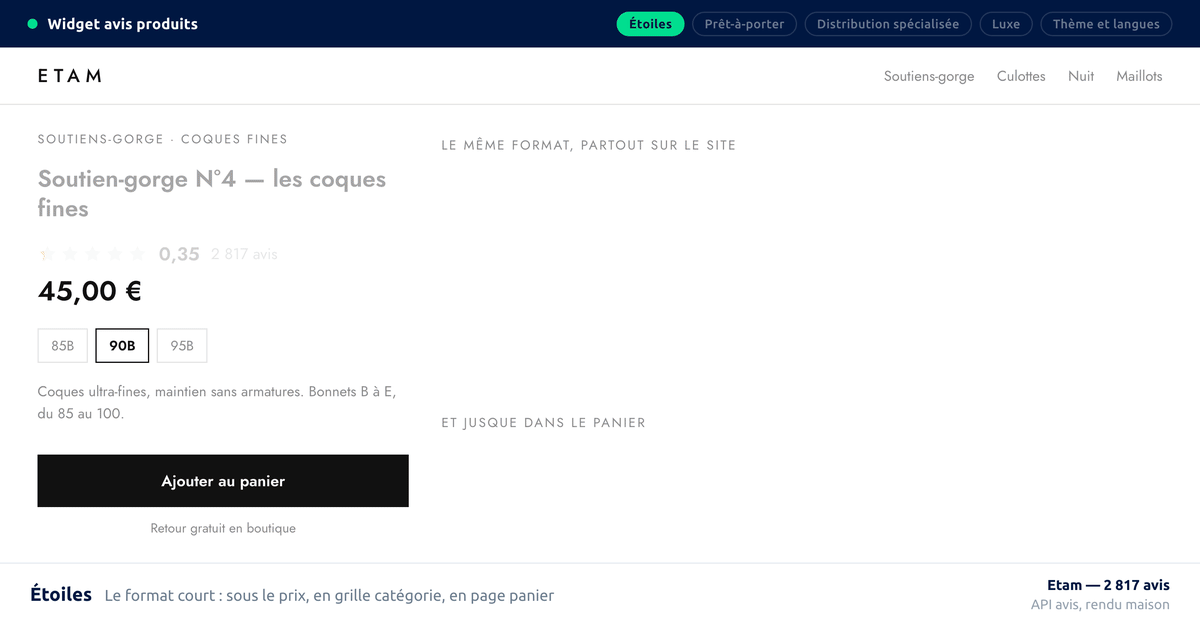Click the 45,00 € price

pos(90,291)
